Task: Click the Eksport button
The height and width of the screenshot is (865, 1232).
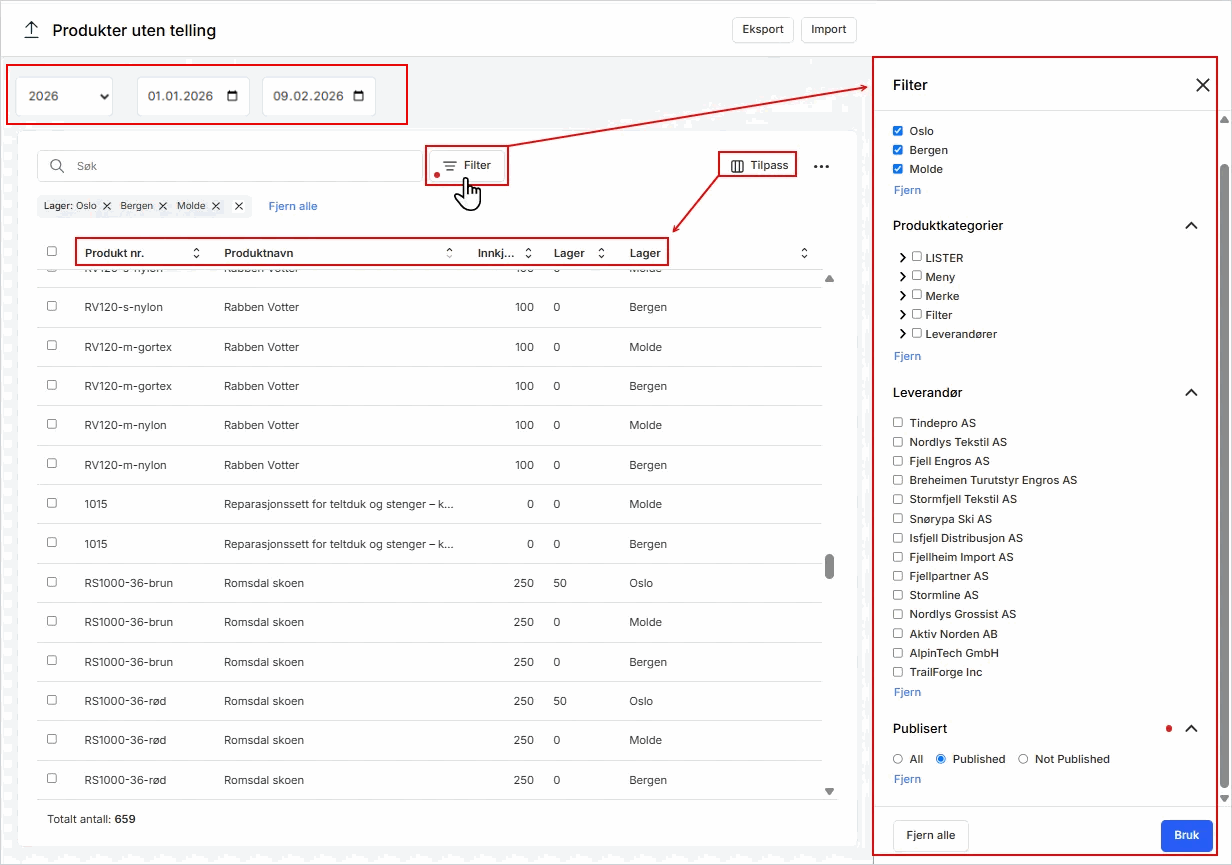Action: (x=763, y=29)
